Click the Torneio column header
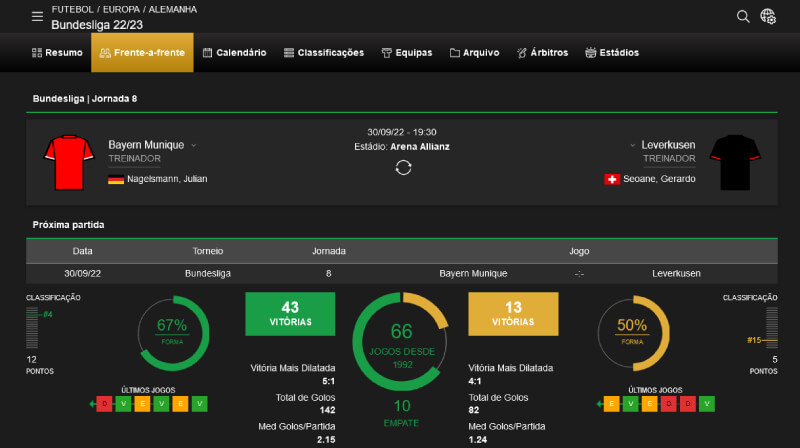800x448 pixels. pyautogui.click(x=208, y=251)
